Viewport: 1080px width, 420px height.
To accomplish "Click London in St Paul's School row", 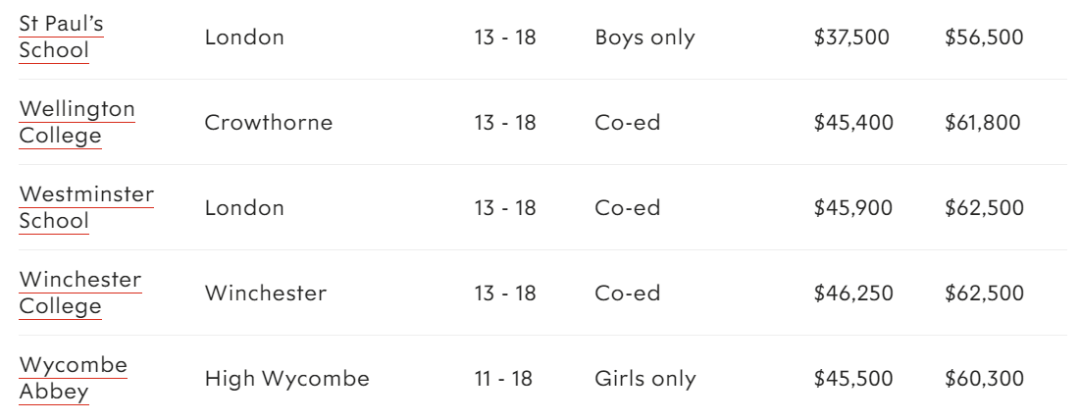I will 245,37.
